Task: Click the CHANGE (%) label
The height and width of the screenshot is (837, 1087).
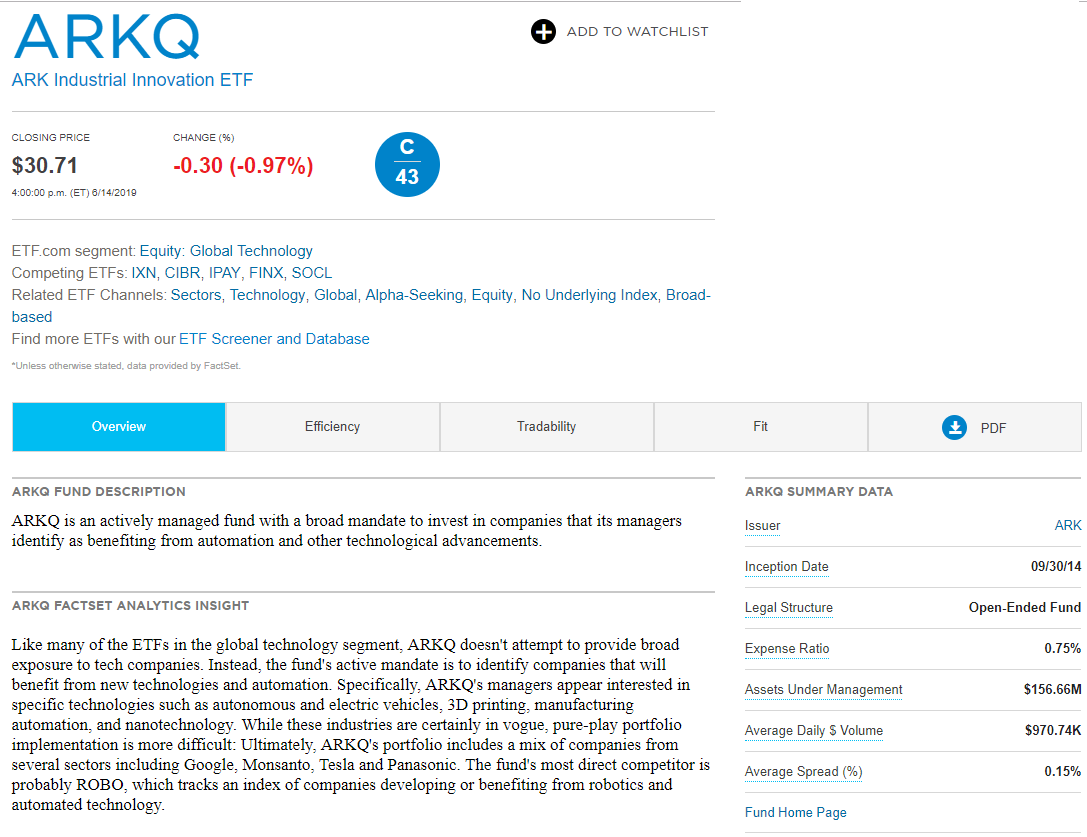Action: click(x=204, y=137)
